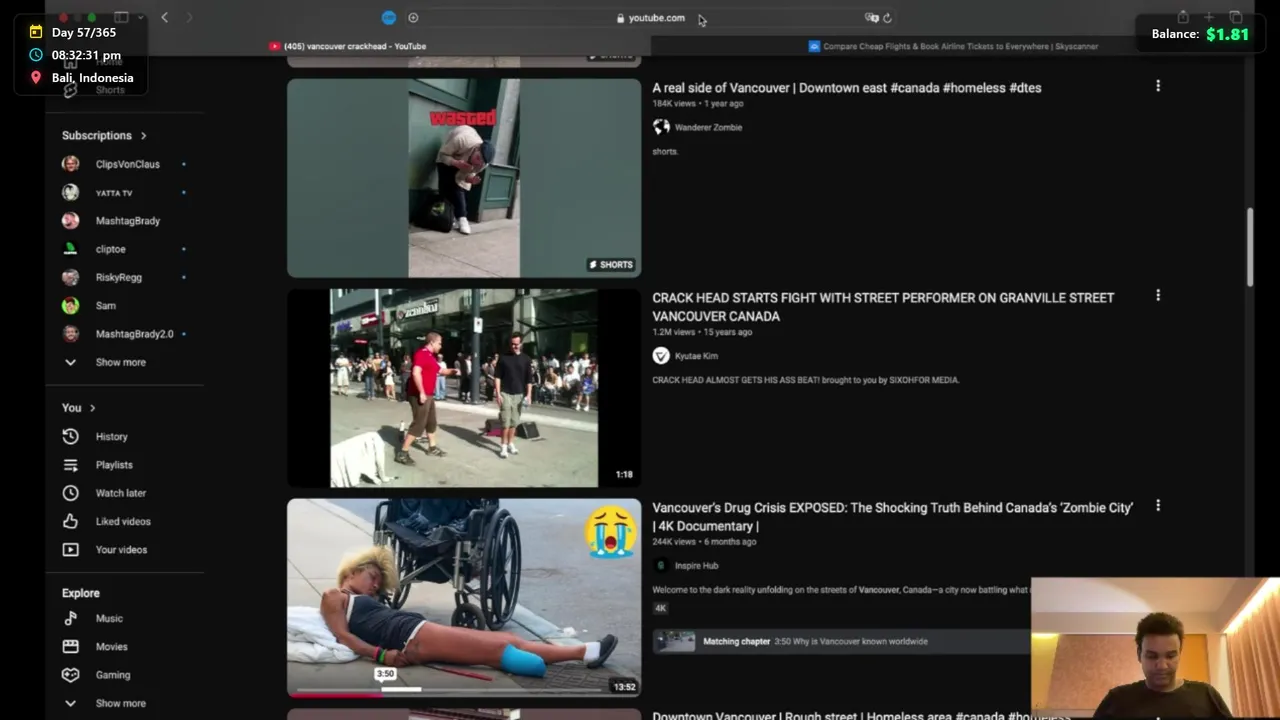
Task: Click the 4K badge under drug crisis video
Action: point(660,608)
